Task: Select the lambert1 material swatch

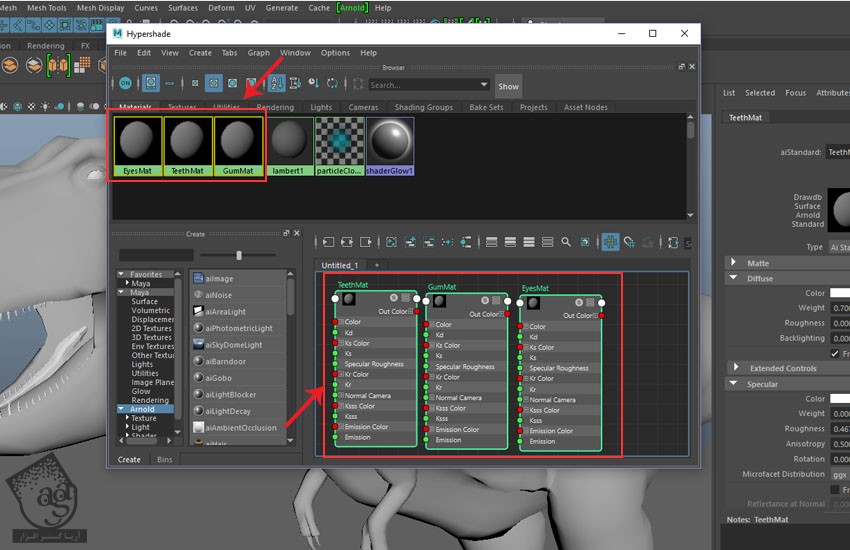Action: [x=288, y=146]
